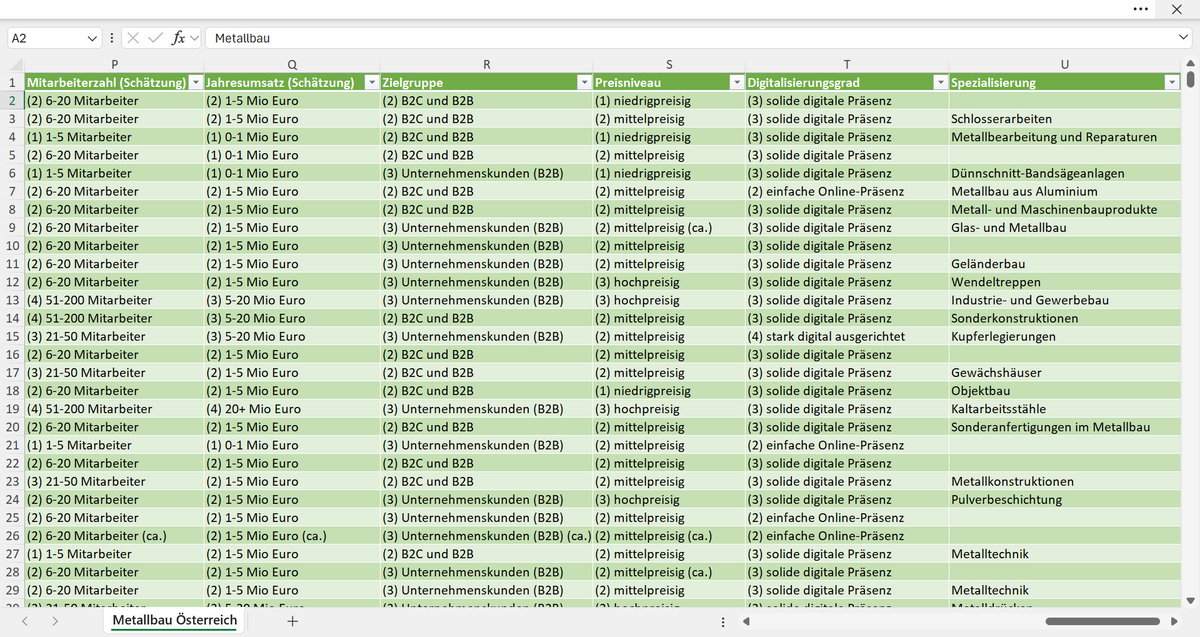
Task: Click the cancel X icon in formula bar
Action: pyautogui.click(x=133, y=38)
